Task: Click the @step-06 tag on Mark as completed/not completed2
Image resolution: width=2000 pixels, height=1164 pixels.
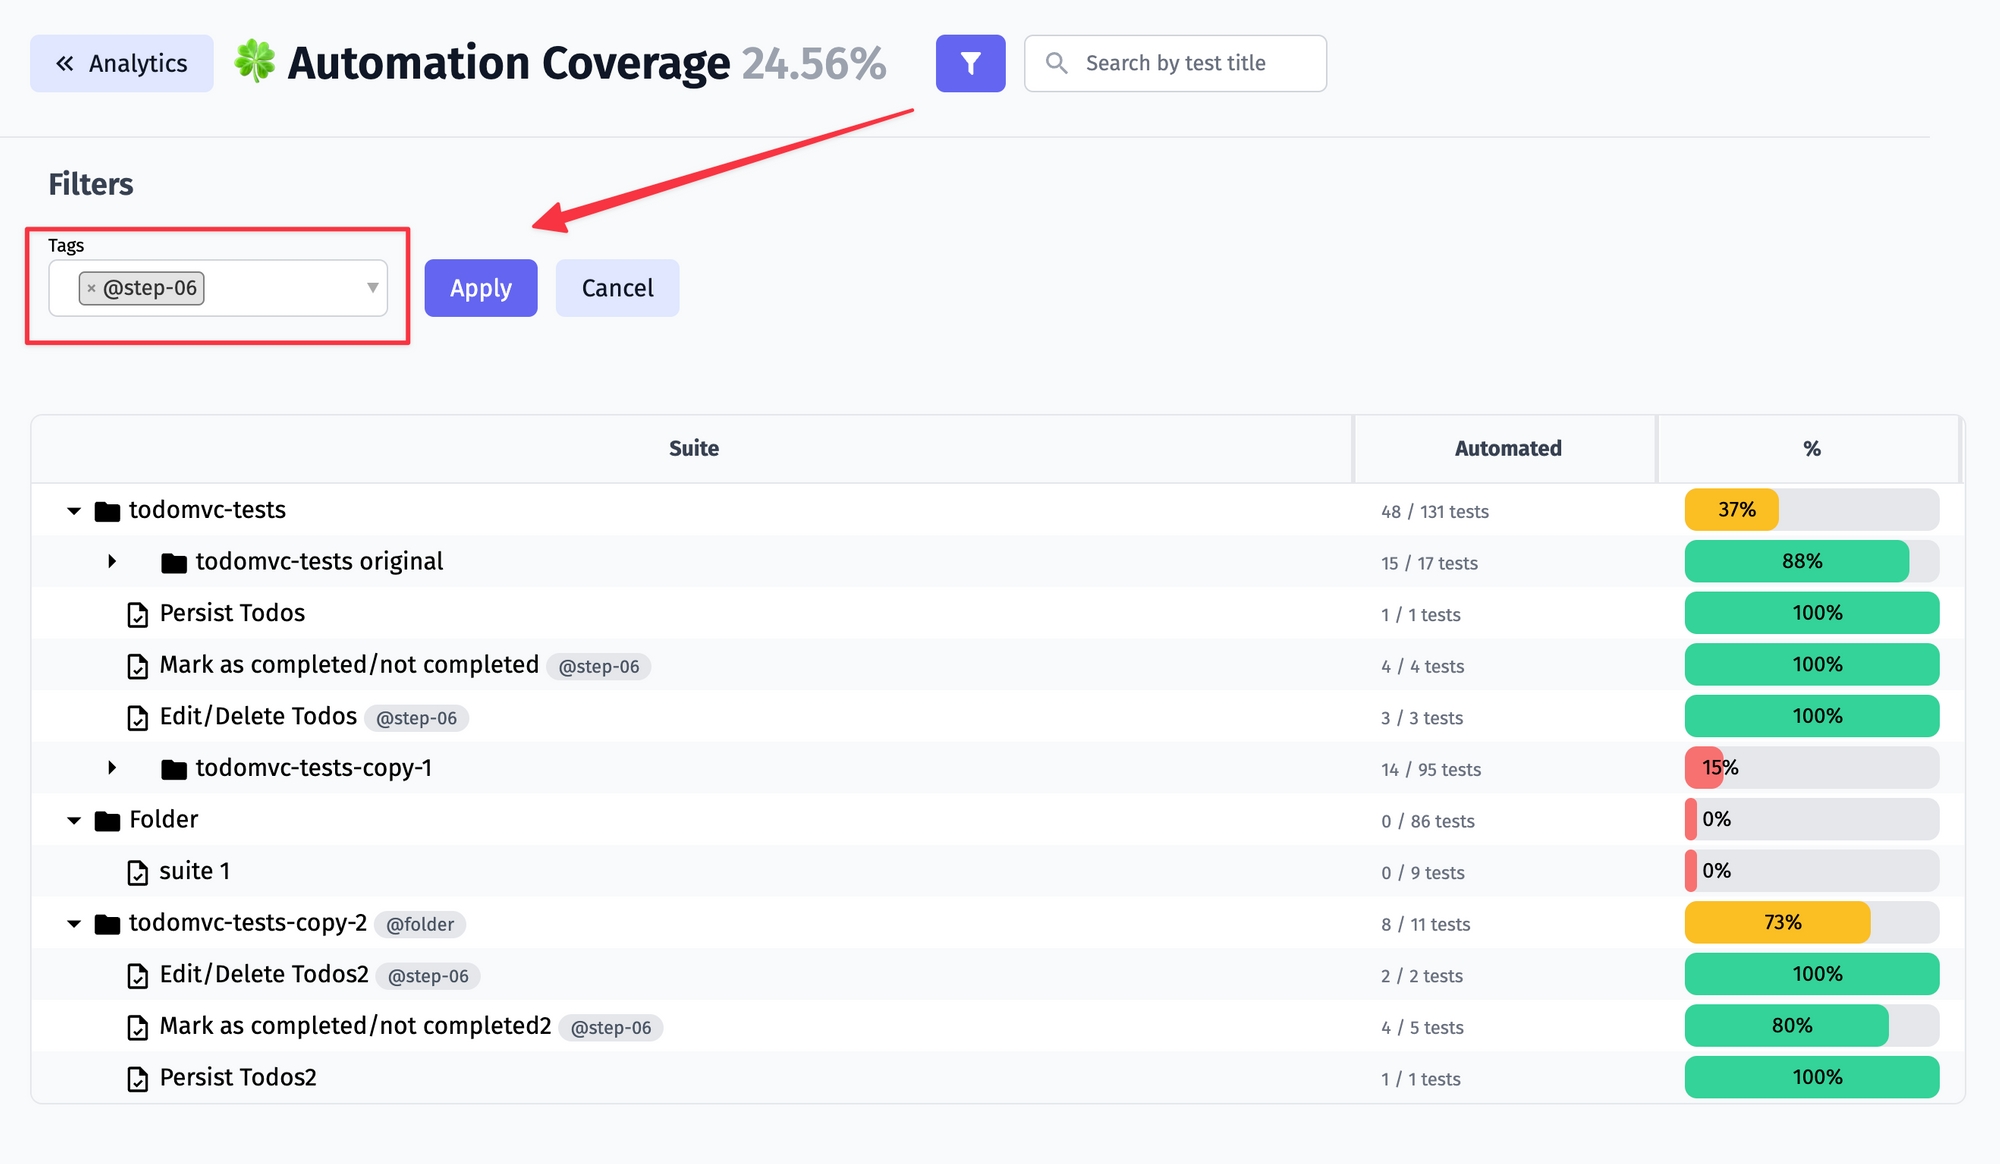Action: (611, 1027)
